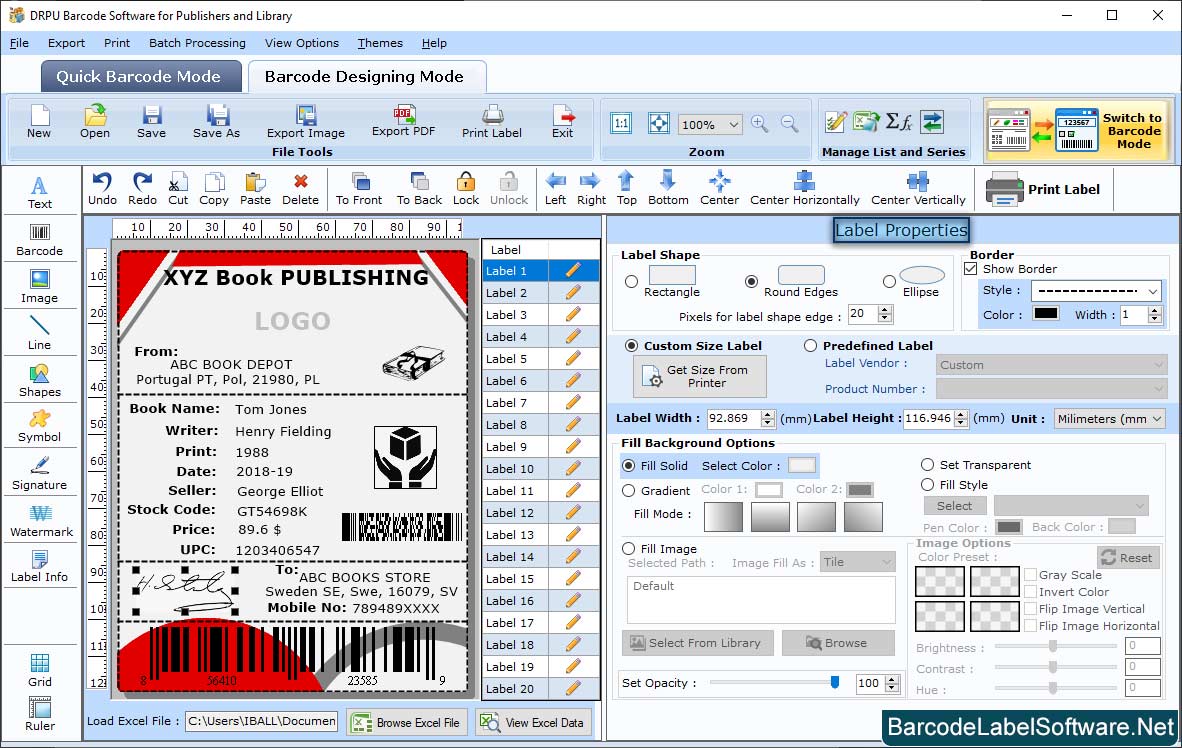Image resolution: width=1182 pixels, height=748 pixels.
Task: Cut the selected object
Action: coord(179,189)
